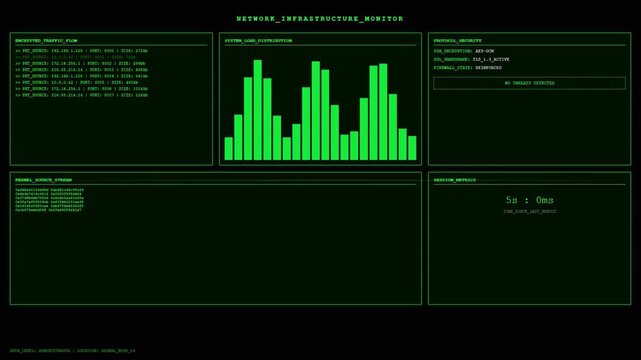
Task: Click the NO THREATS DETECTED status box
Action: click(529, 83)
